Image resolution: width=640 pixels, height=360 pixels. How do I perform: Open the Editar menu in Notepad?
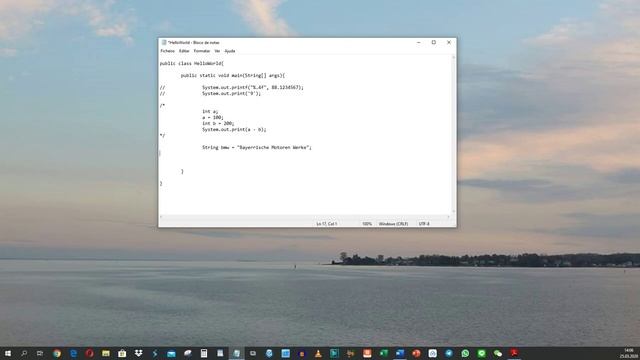(x=184, y=51)
